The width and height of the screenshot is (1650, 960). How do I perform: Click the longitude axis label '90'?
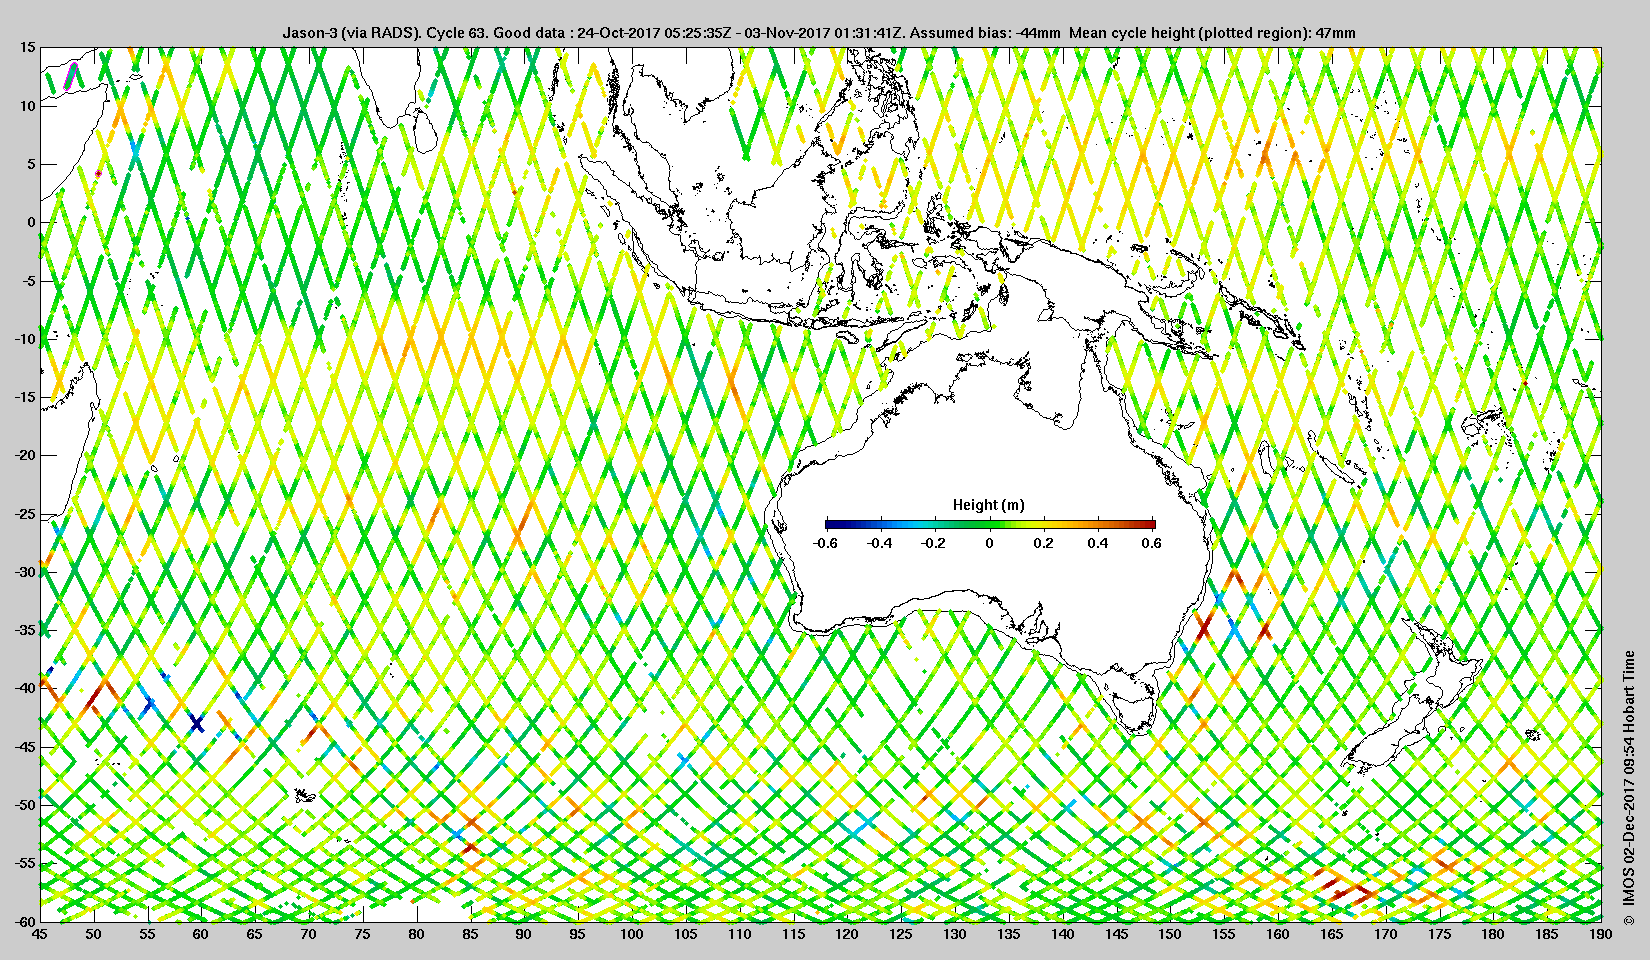[523, 934]
